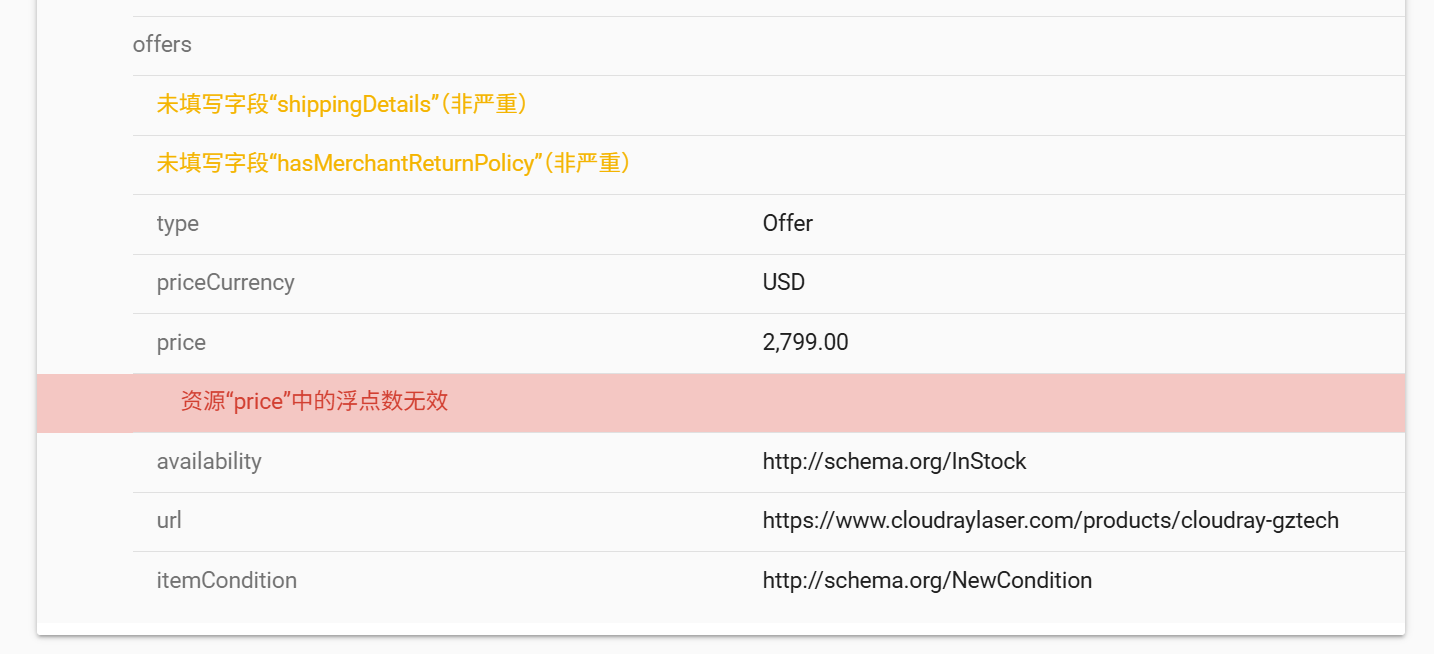This screenshot has width=1434, height=654.
Task: Open the cloudraylaser.com product URL
Action: pos(1050,521)
